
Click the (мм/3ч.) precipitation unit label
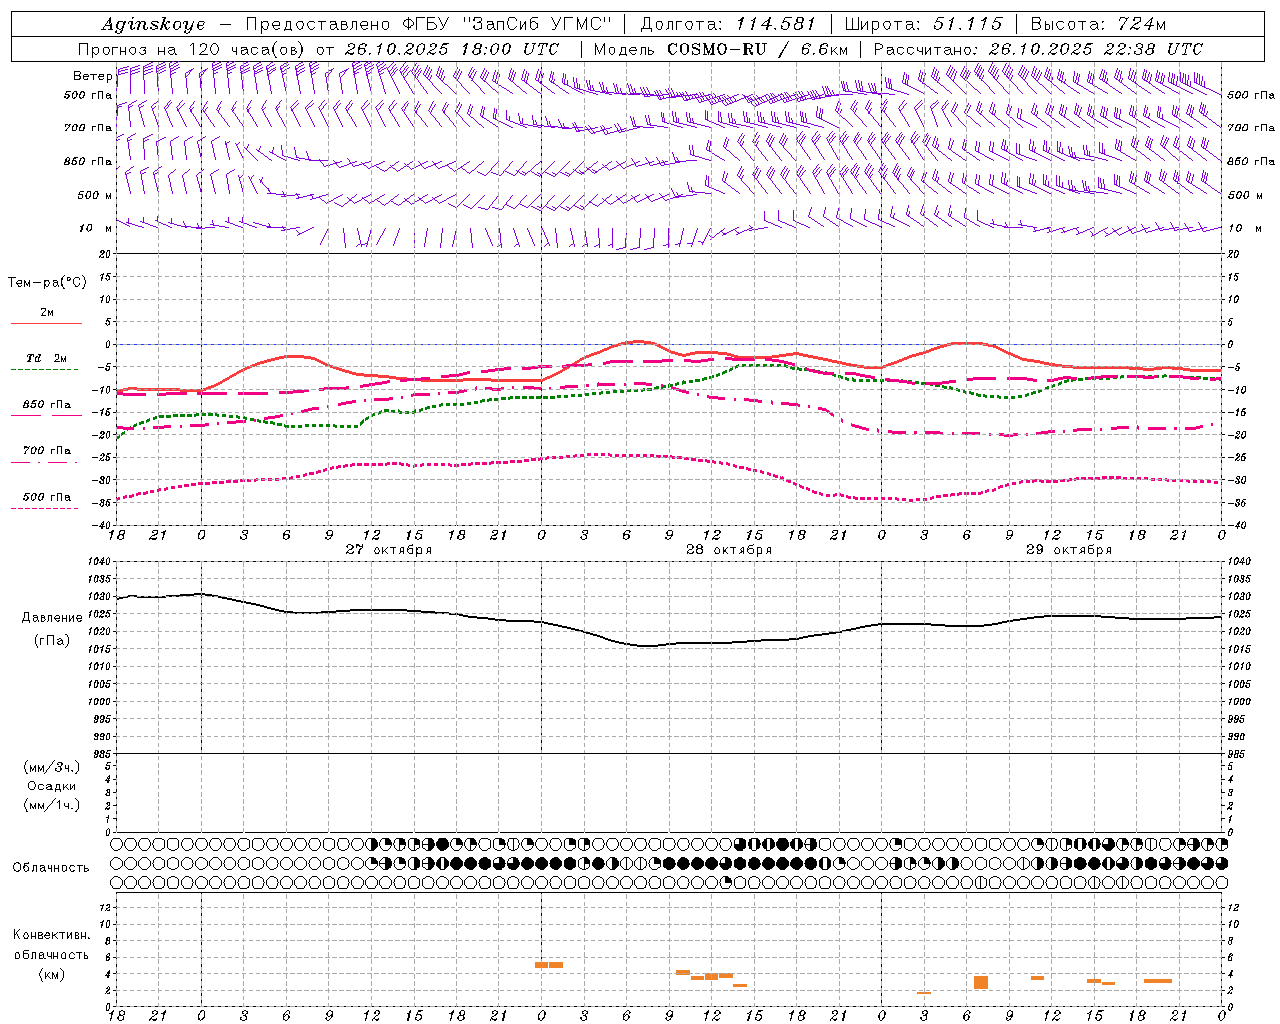tap(52, 767)
